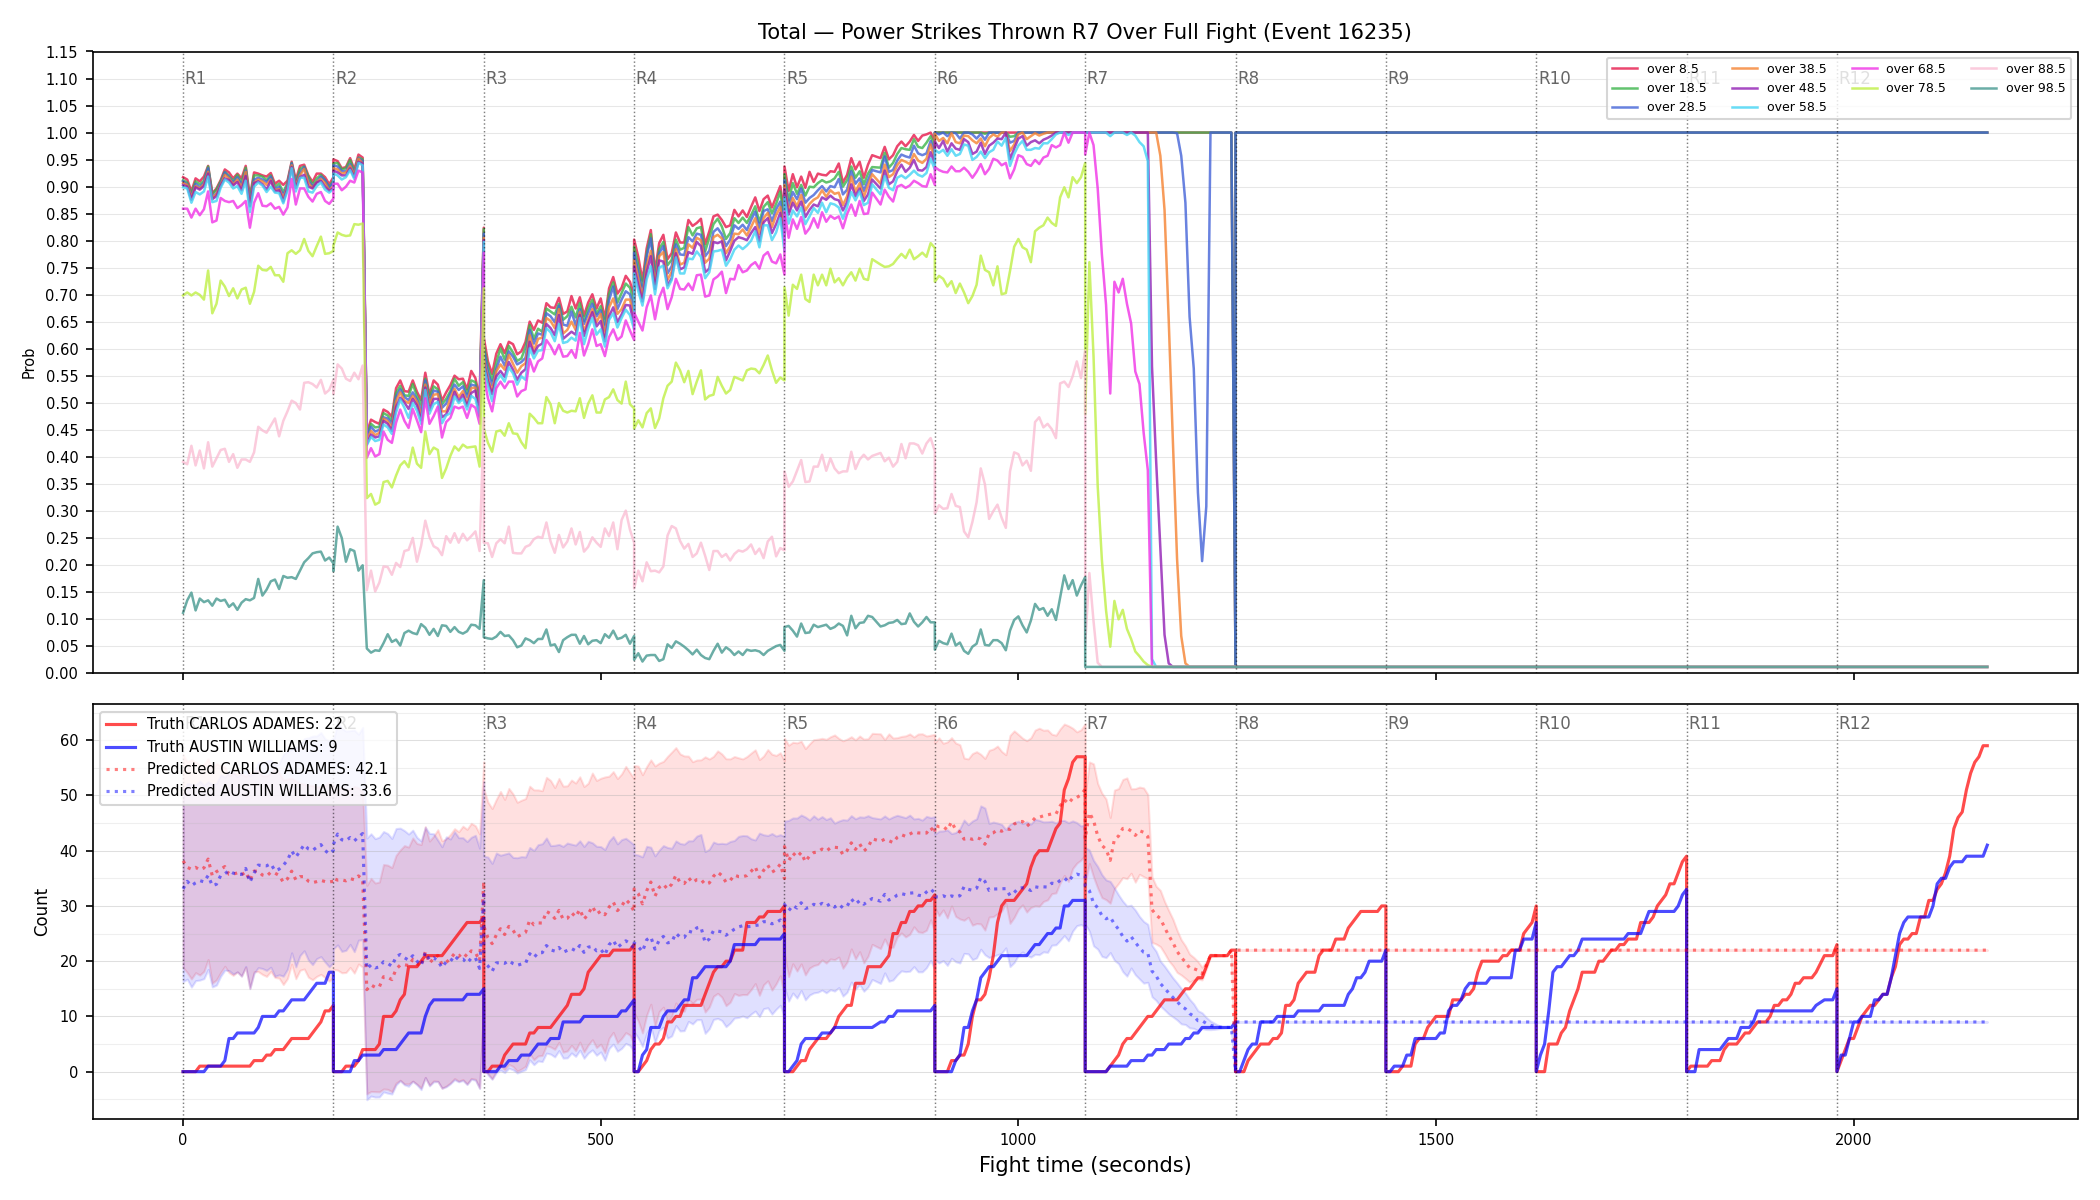Viewport: 2100px width, 1200px height.
Task: Click the R9 round label in bottom Count chart
Action: 1398,723
